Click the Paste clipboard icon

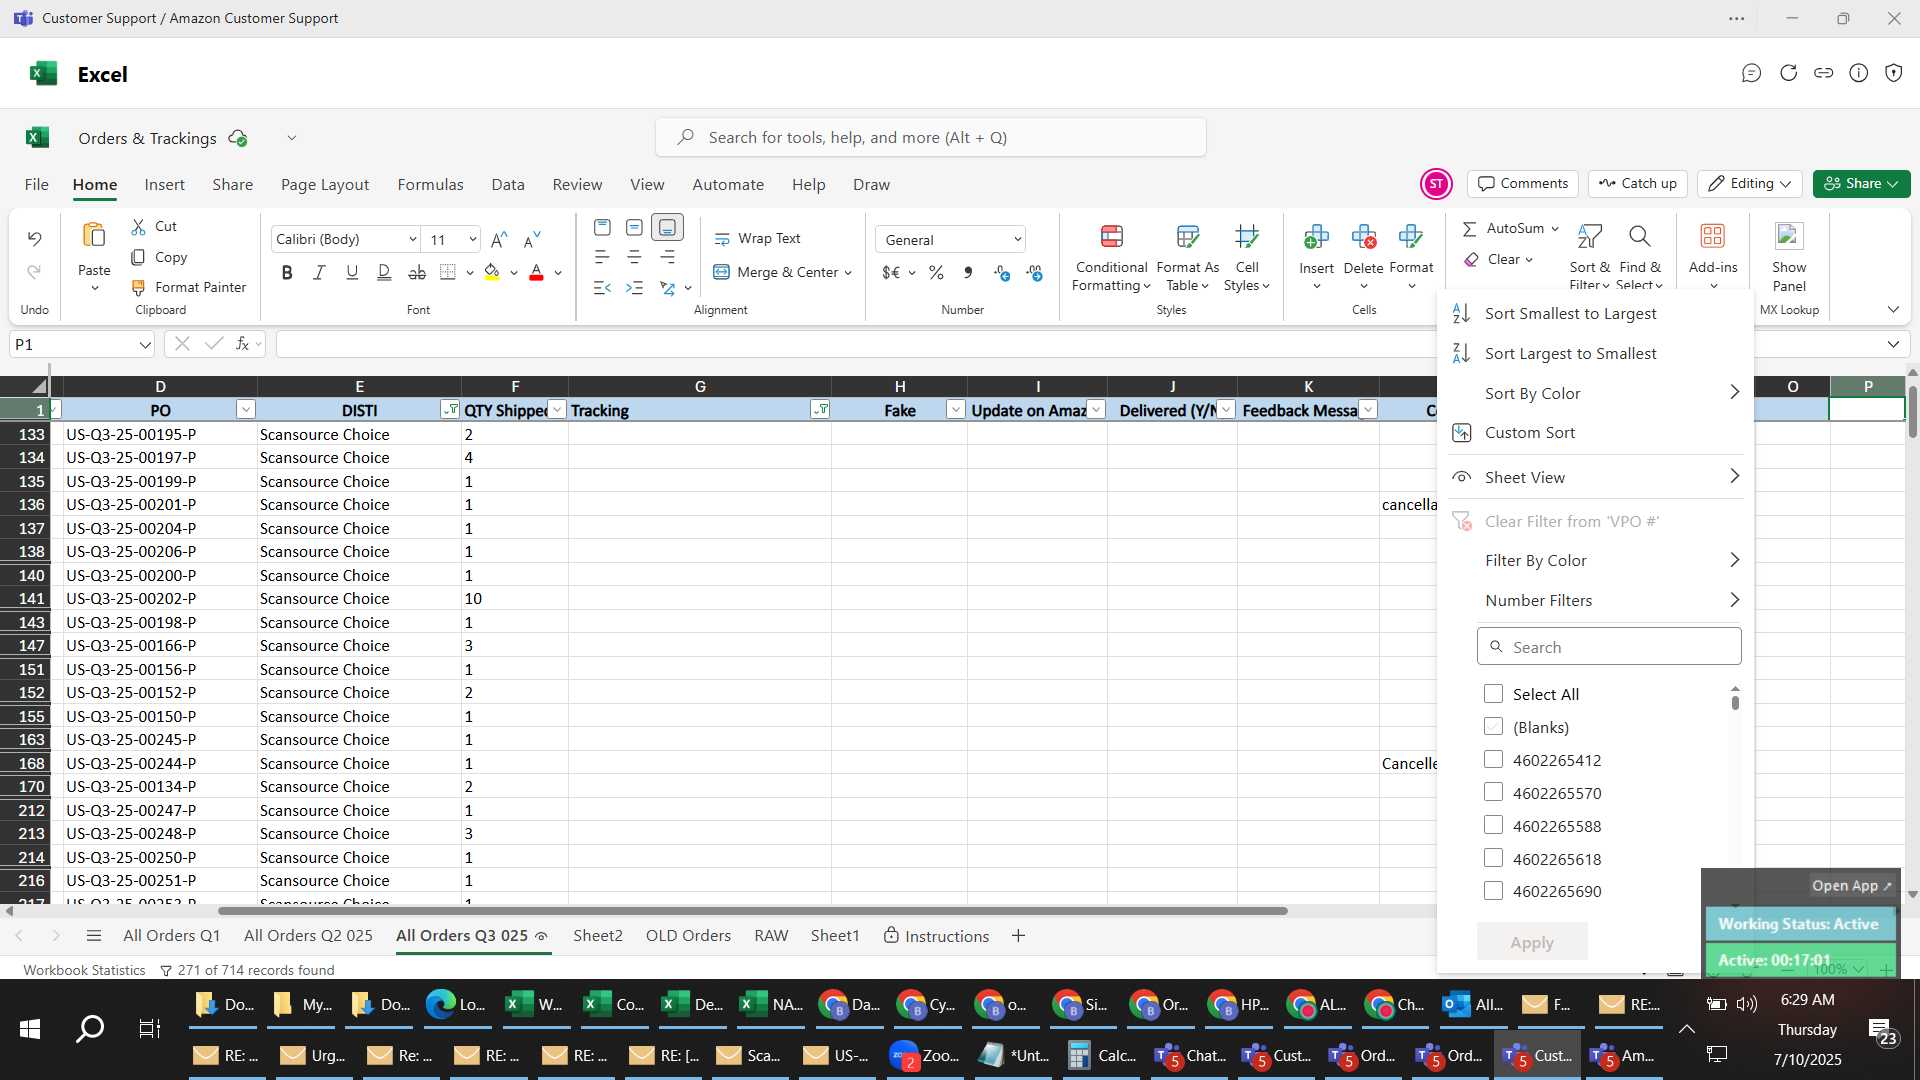point(94,236)
